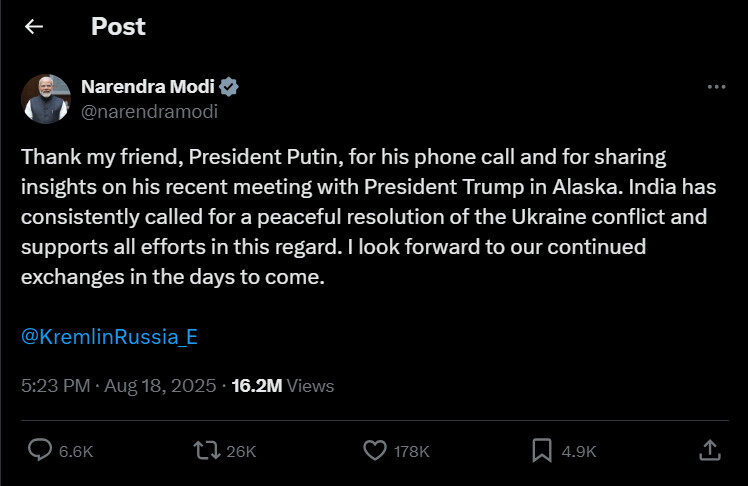Click the blue verified badge
Image resolution: width=748 pixels, height=486 pixels.
click(x=229, y=87)
